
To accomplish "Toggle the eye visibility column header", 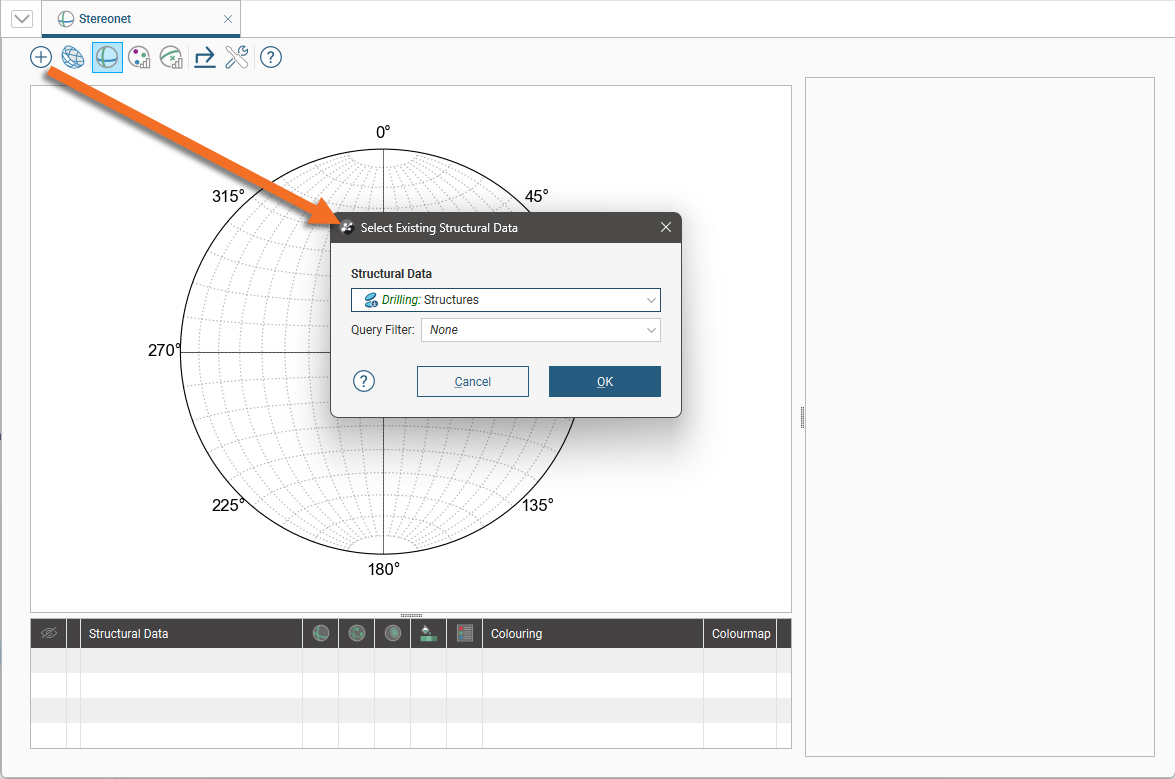I will coord(48,633).
